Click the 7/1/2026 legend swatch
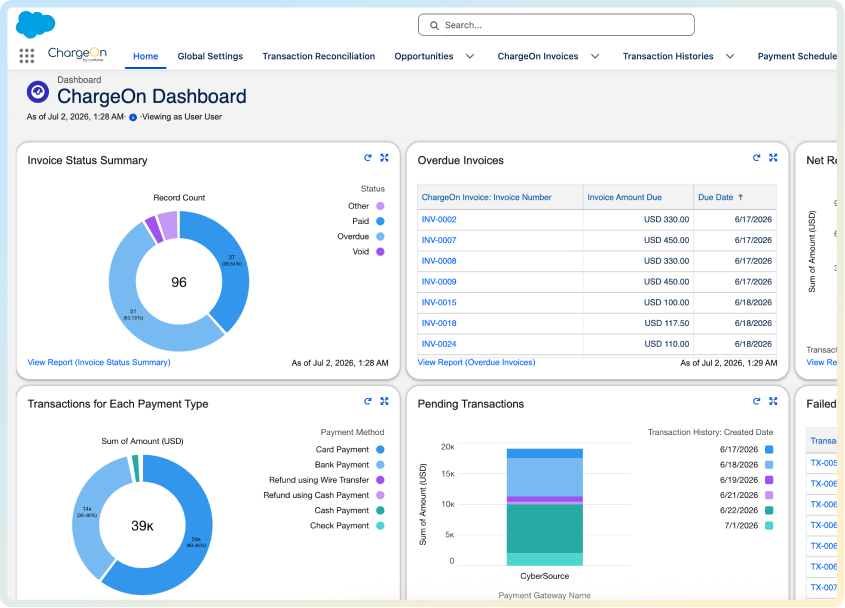This screenshot has height=608, width=845. 769,526
